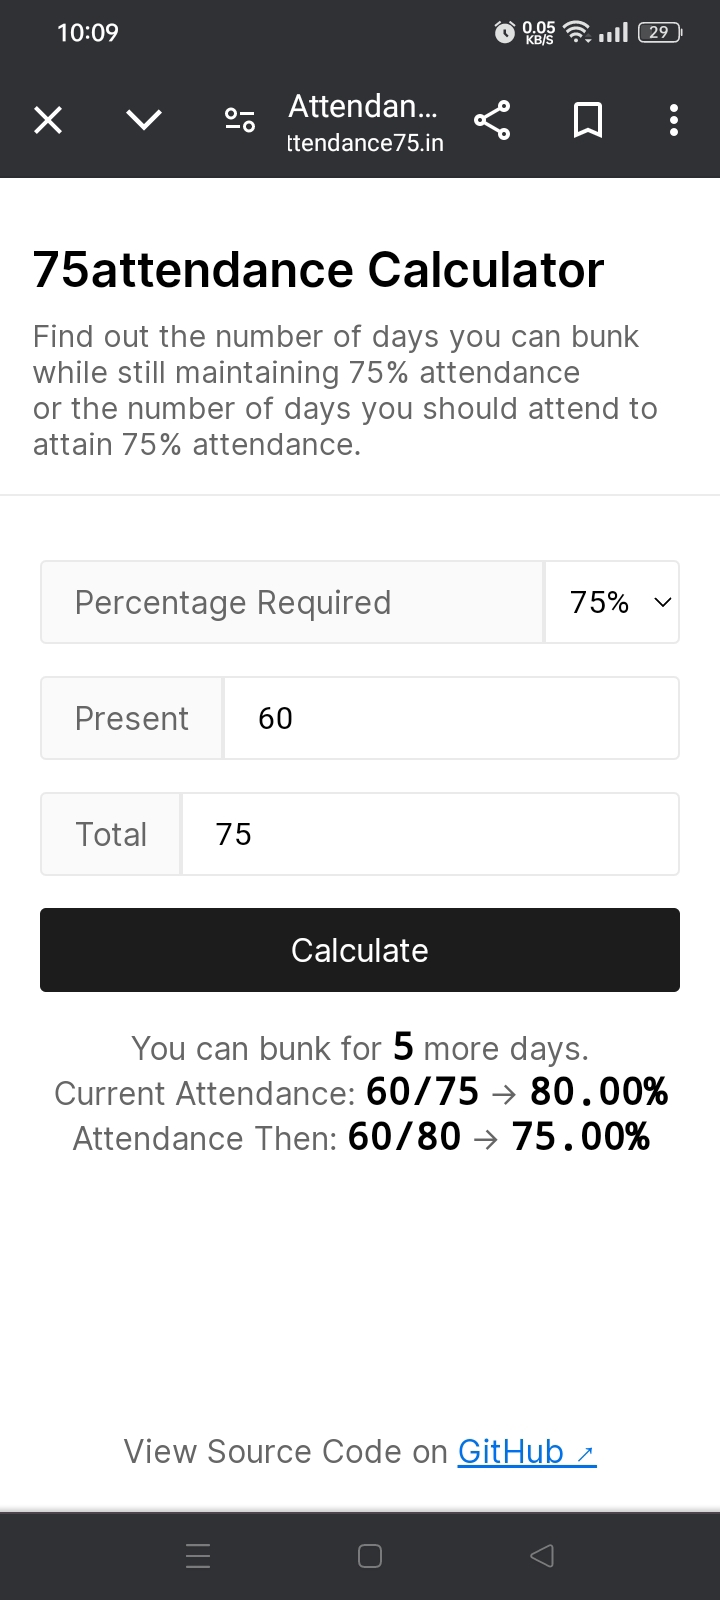This screenshot has height=1600, width=720.
Task: Tap the battery indicator in status bar
Action: [x=659, y=33]
